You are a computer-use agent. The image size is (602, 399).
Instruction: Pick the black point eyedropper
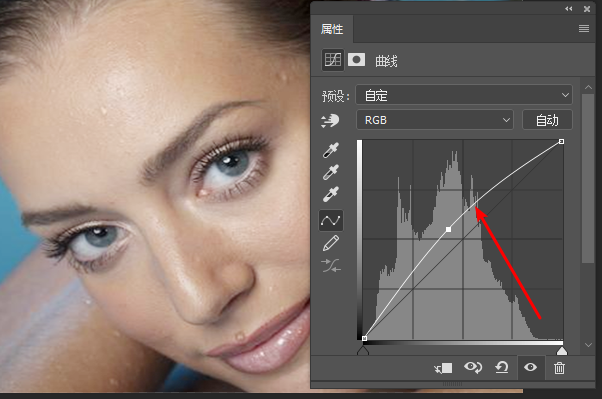[x=331, y=150]
